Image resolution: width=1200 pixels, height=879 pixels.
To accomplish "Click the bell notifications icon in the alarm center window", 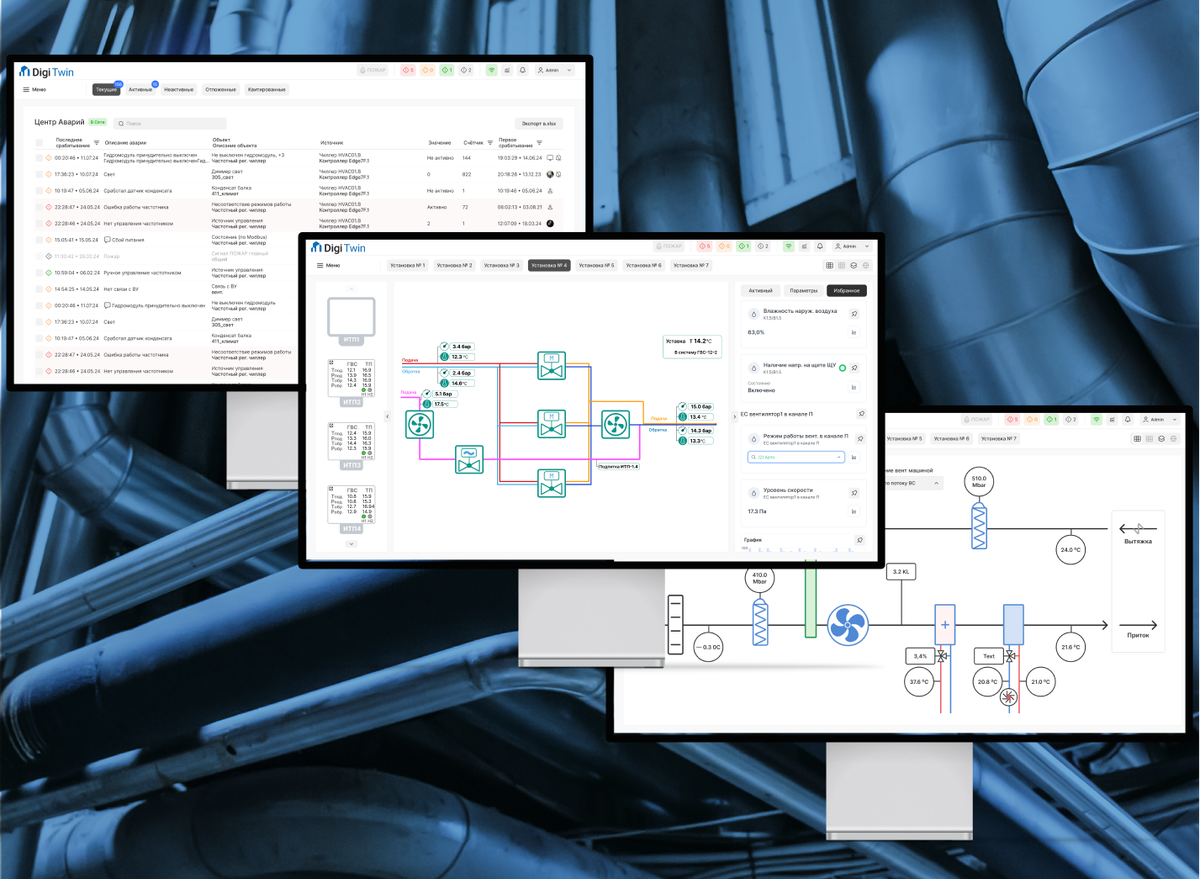I will click(x=522, y=71).
